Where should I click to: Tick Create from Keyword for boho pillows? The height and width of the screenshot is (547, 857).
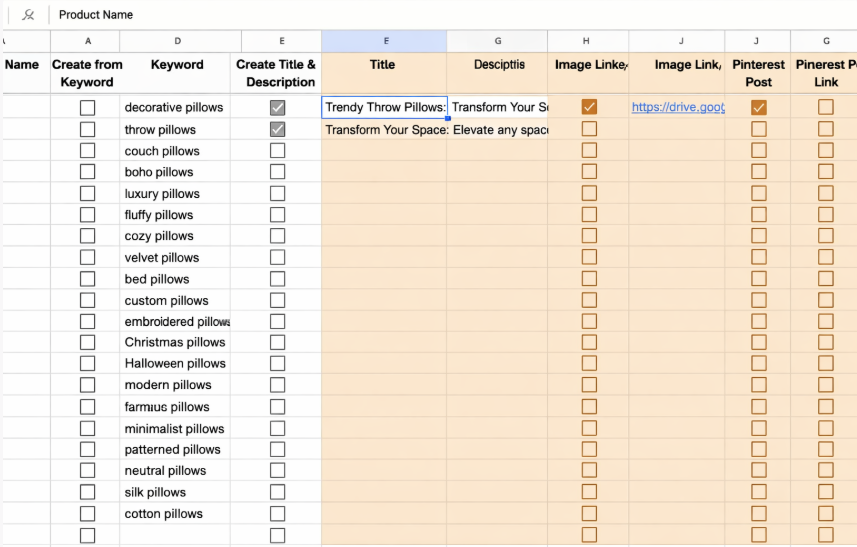pos(88,172)
